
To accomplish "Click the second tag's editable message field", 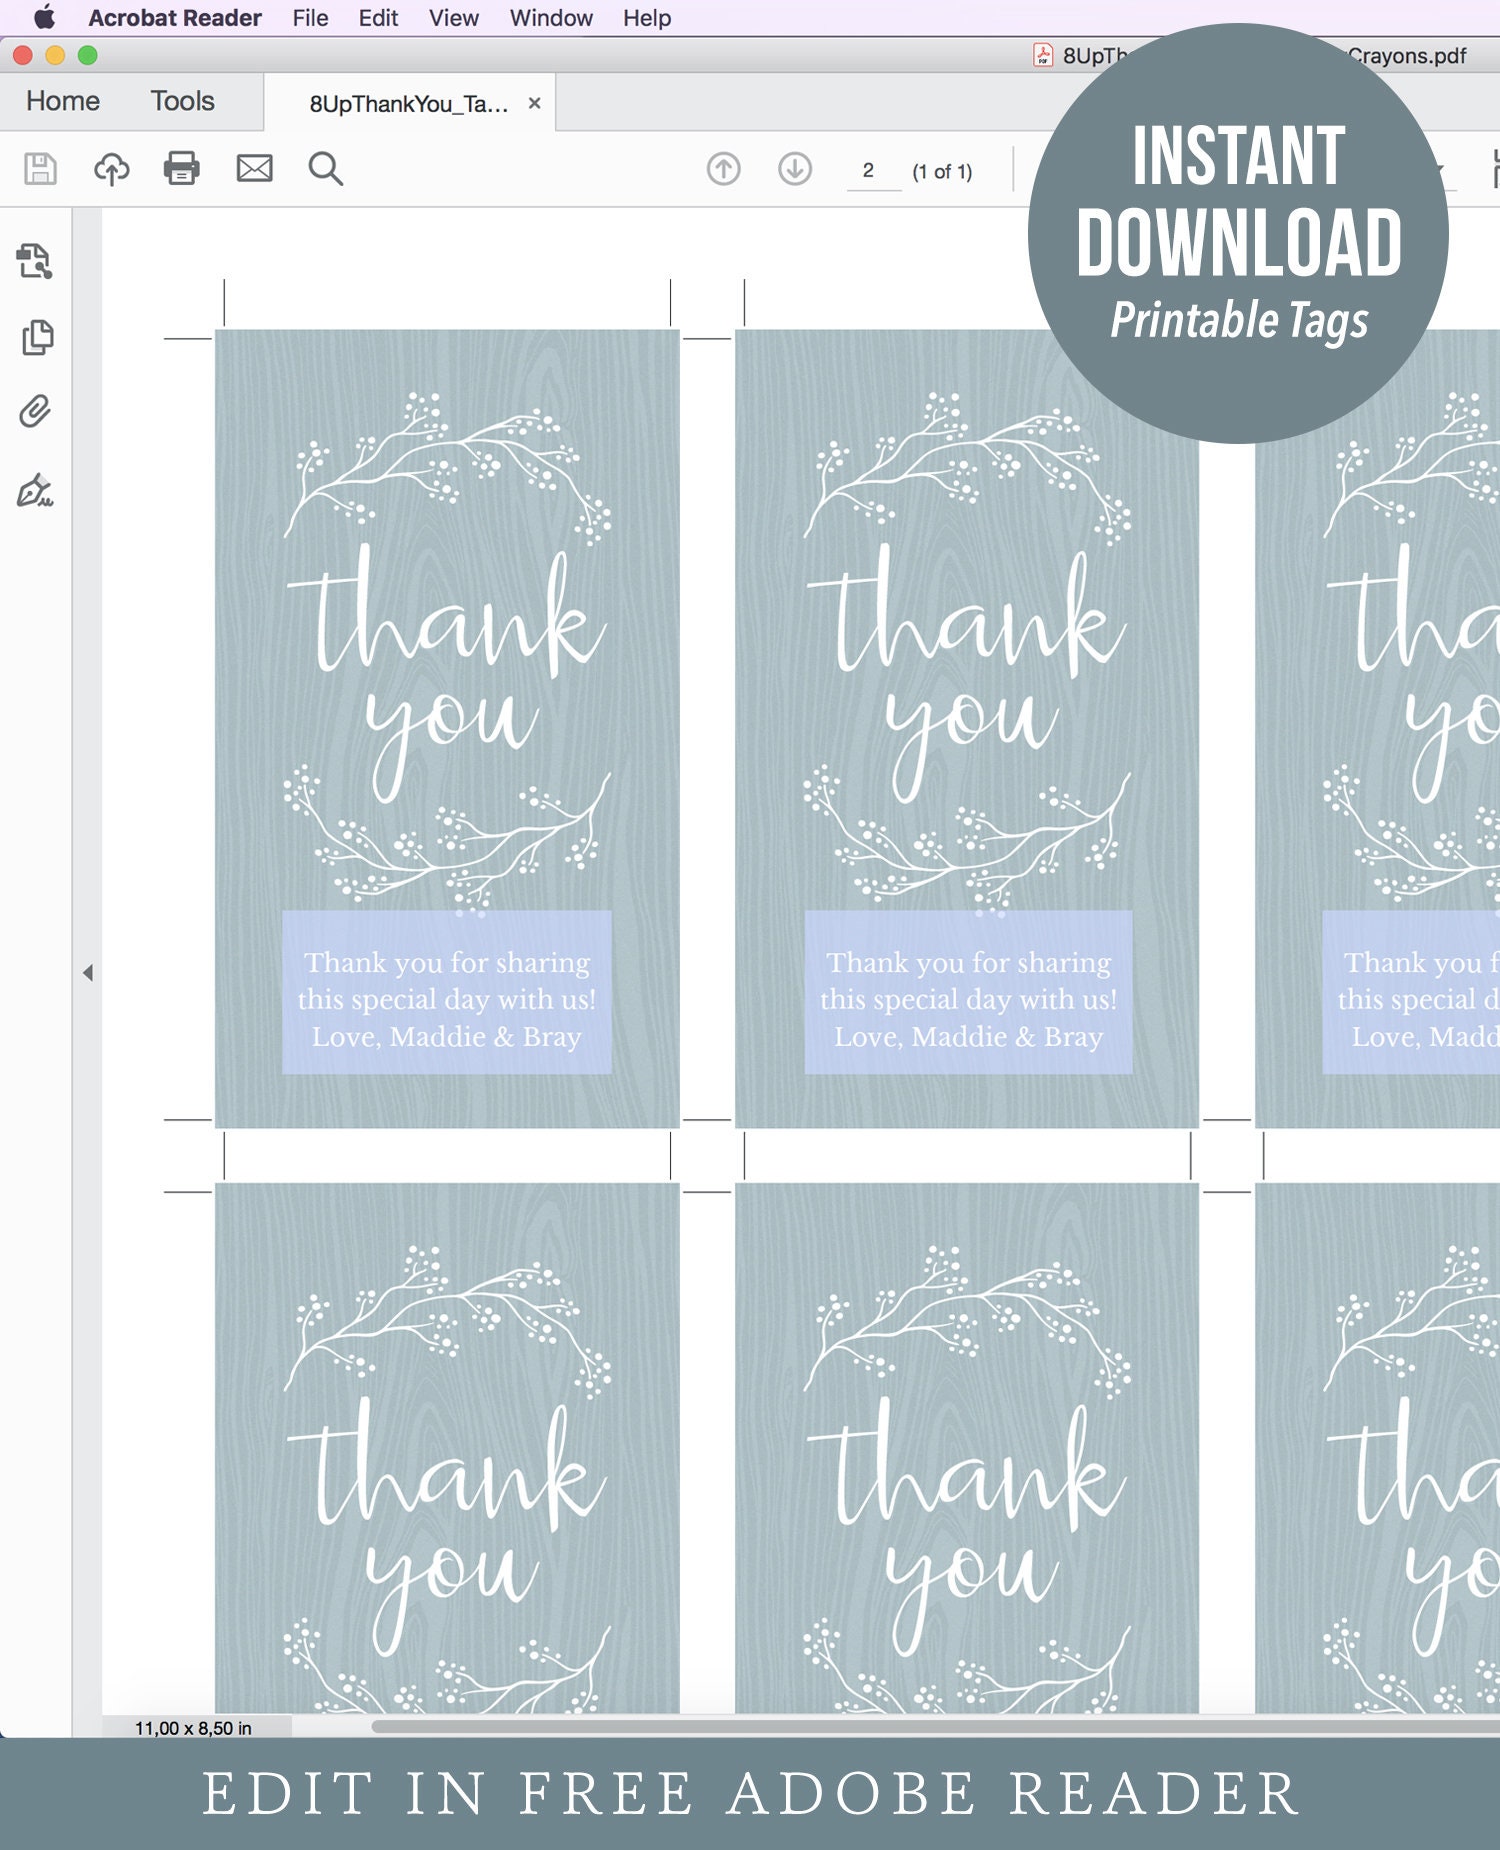I will [x=969, y=992].
